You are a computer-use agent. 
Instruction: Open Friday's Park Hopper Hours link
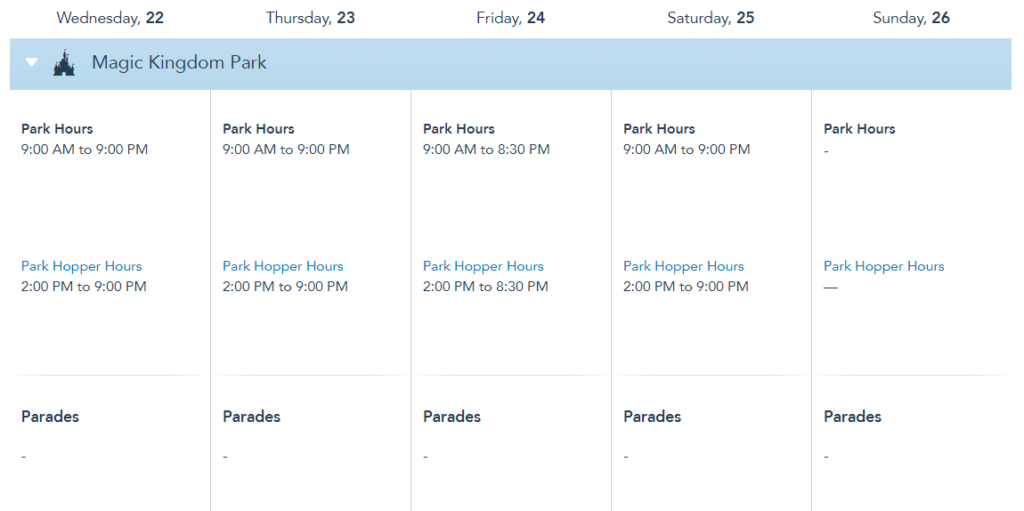point(483,266)
